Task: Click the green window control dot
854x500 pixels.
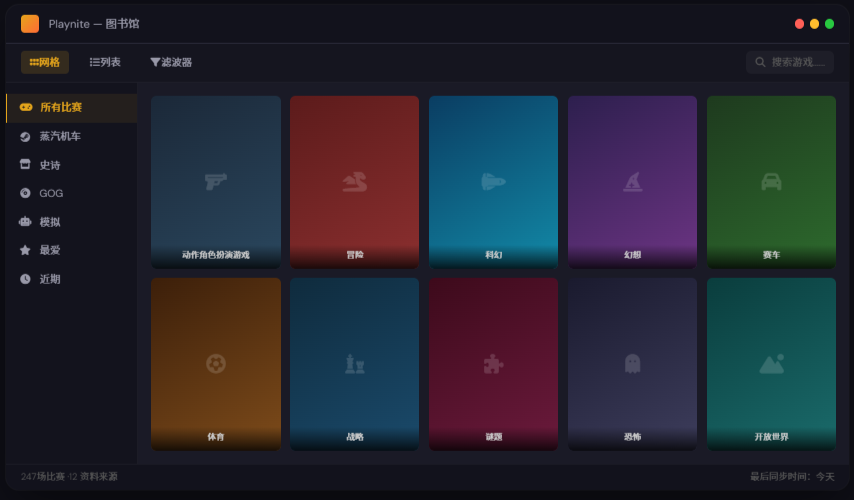Action: point(829,24)
